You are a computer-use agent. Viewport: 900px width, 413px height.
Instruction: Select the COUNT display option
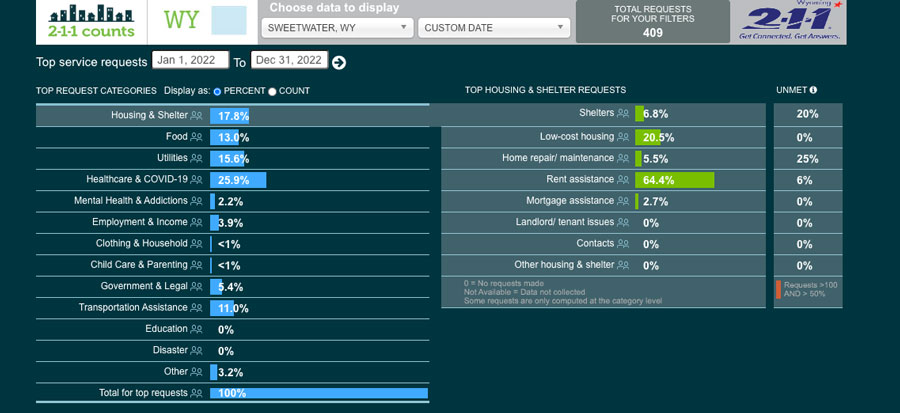272,91
